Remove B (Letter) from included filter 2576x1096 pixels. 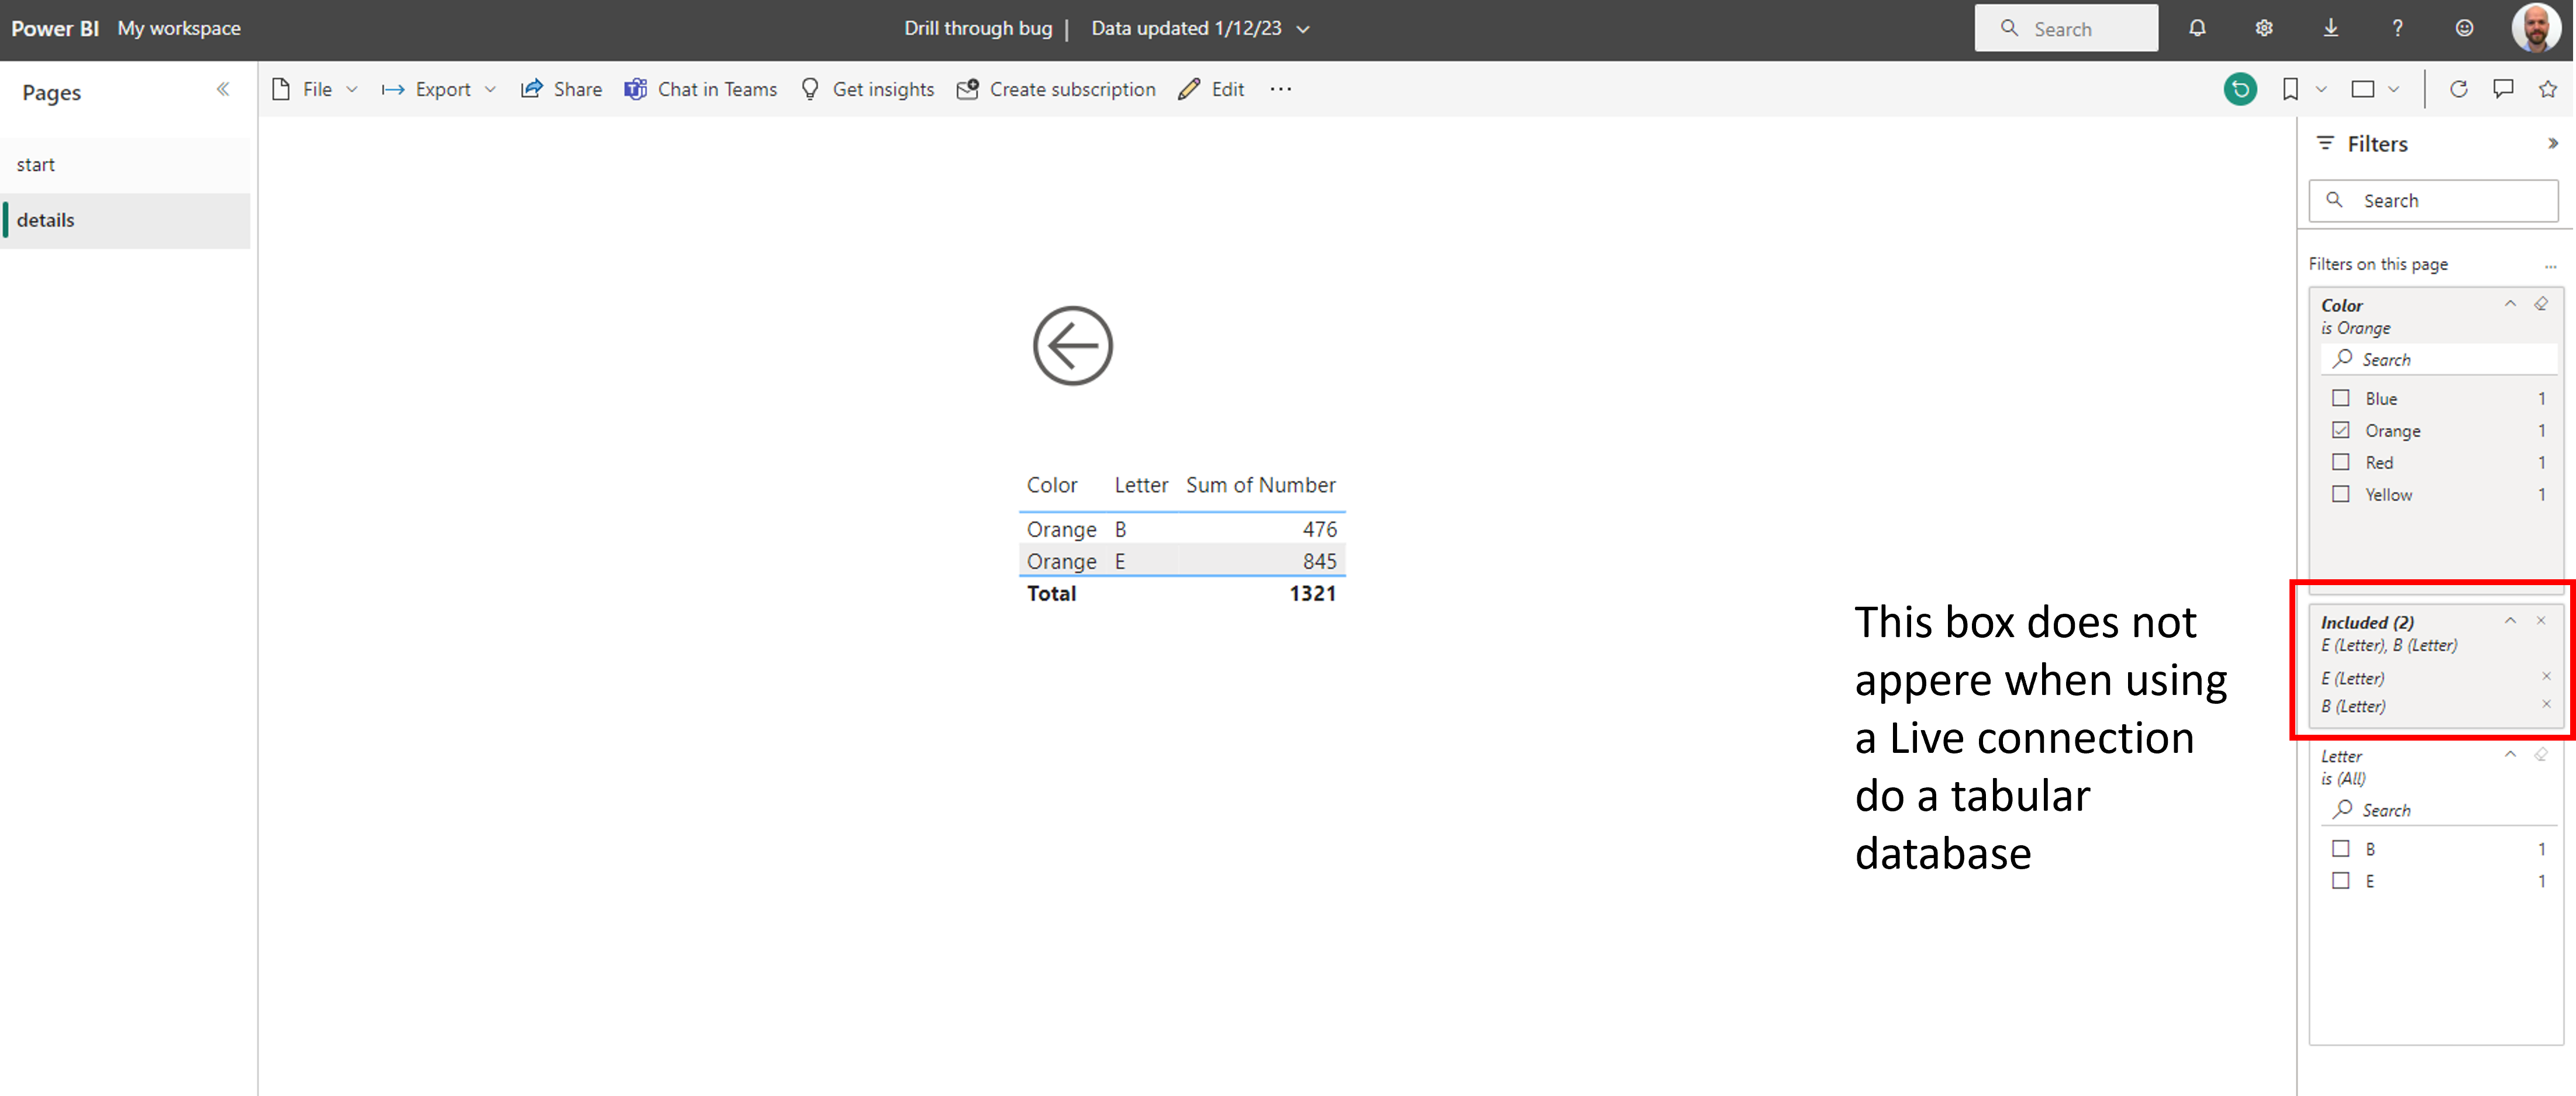(2546, 705)
